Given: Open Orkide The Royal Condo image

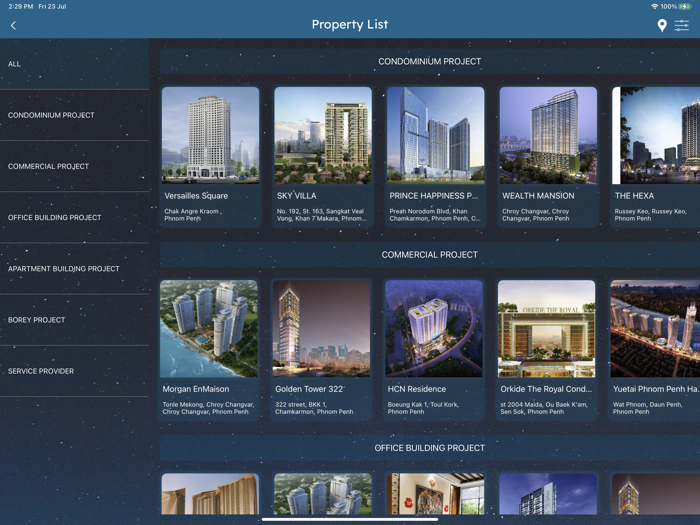Looking at the screenshot, I should (x=546, y=329).
